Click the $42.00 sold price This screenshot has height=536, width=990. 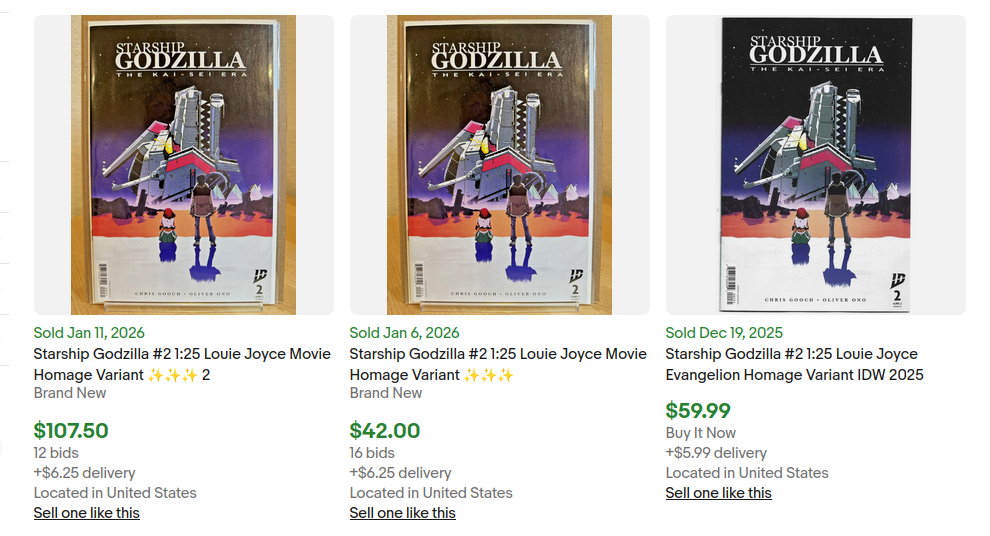(x=385, y=431)
